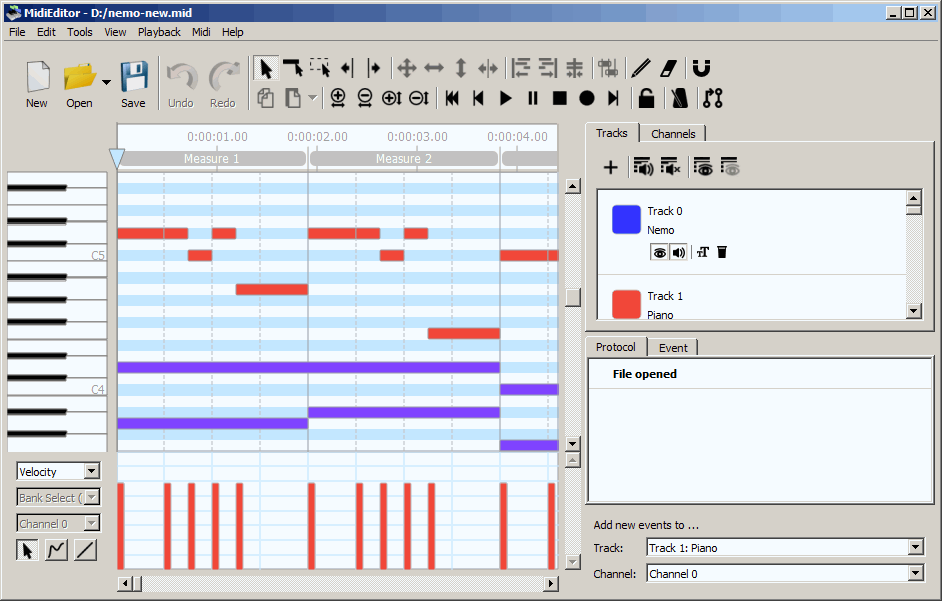Make all tracks audible
The width and height of the screenshot is (942, 601).
[x=643, y=167]
